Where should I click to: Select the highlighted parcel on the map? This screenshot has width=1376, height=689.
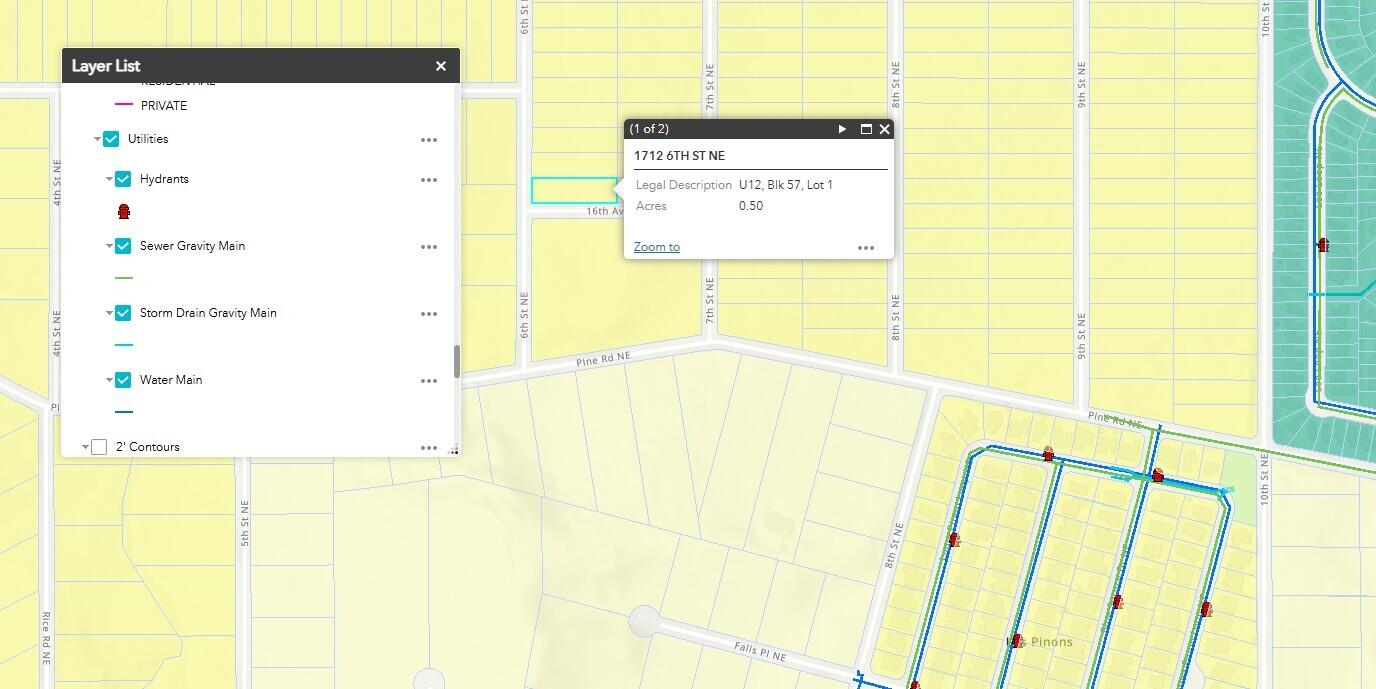573,190
